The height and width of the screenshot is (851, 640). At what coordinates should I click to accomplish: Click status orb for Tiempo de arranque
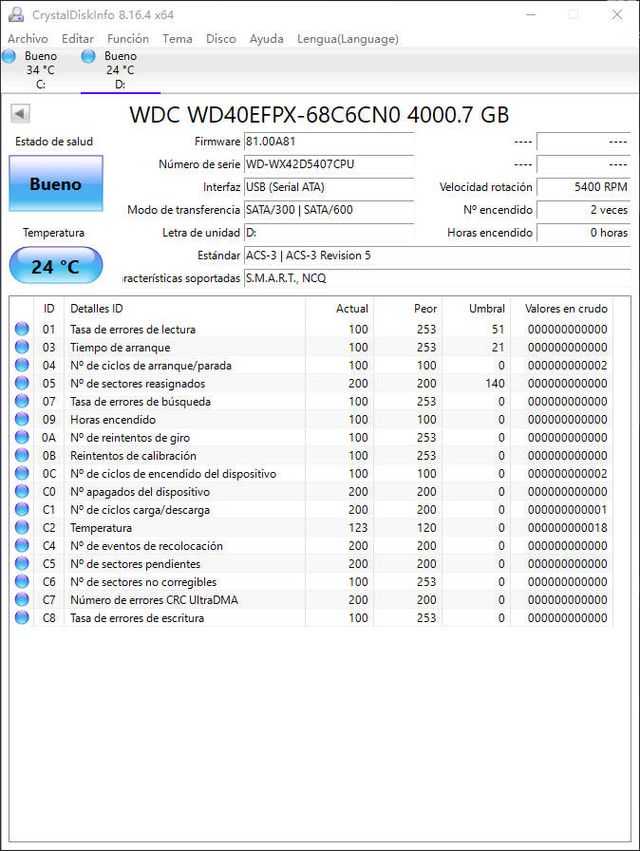(22, 347)
